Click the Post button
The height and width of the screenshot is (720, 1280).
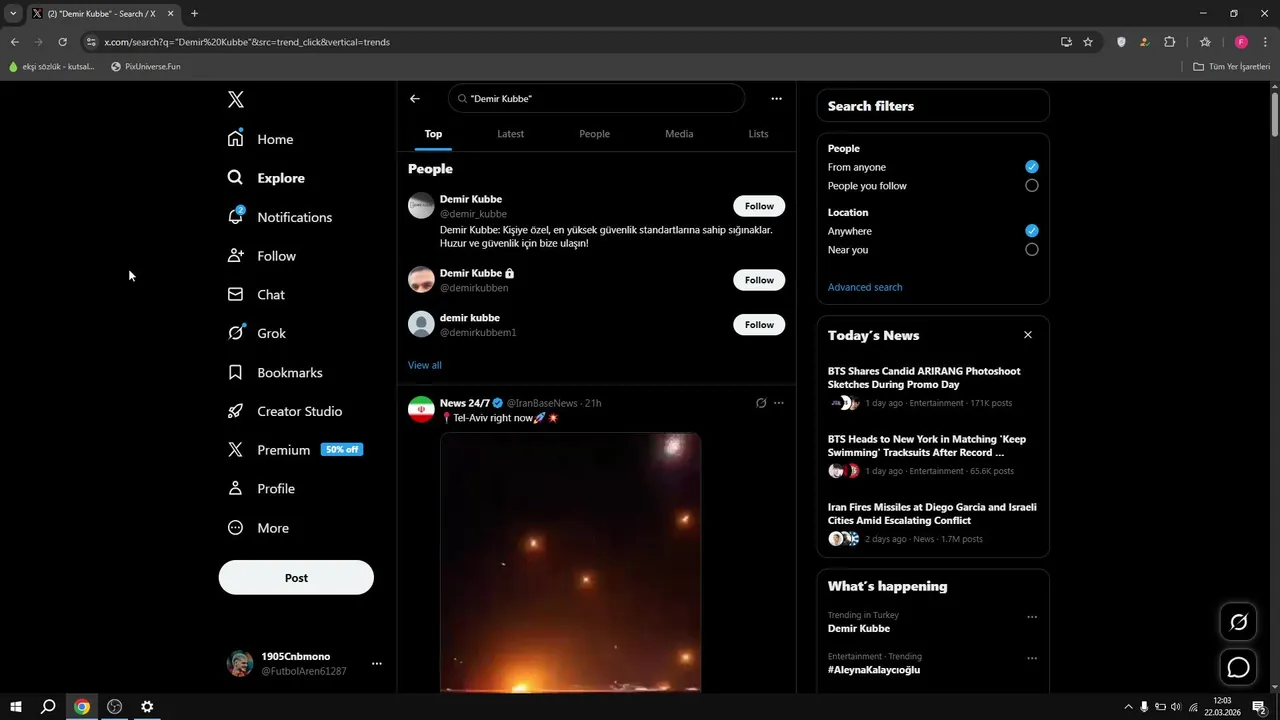(x=296, y=578)
